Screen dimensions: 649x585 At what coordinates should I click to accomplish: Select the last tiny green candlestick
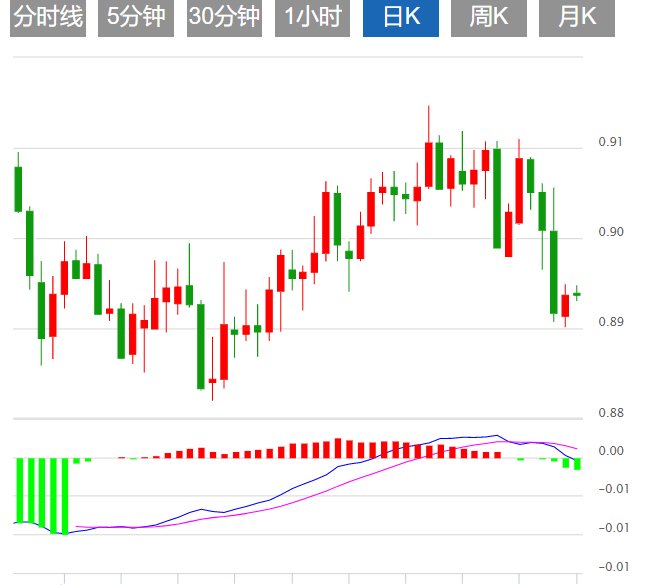click(x=577, y=294)
